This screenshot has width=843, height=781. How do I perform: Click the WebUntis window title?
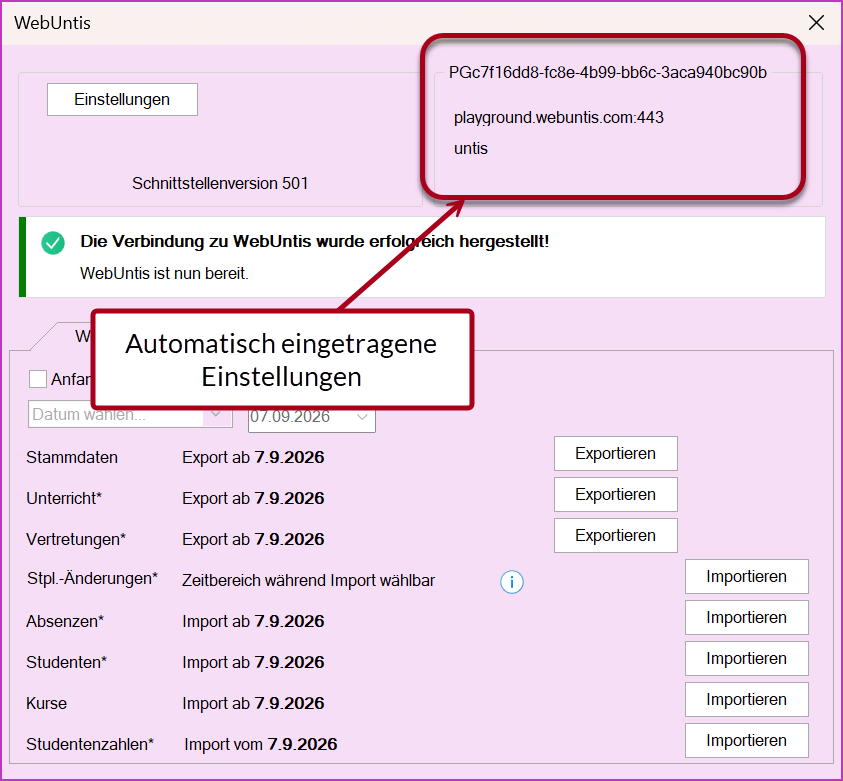pos(52,23)
